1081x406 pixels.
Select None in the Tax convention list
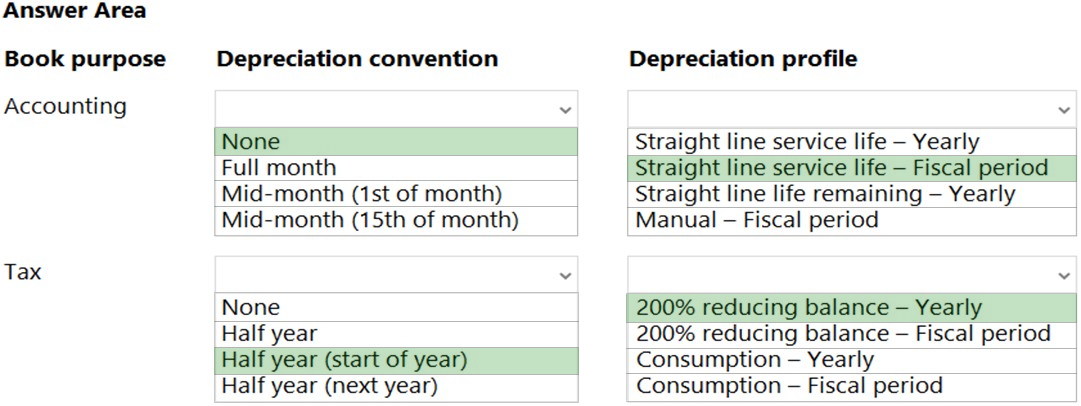pos(396,307)
